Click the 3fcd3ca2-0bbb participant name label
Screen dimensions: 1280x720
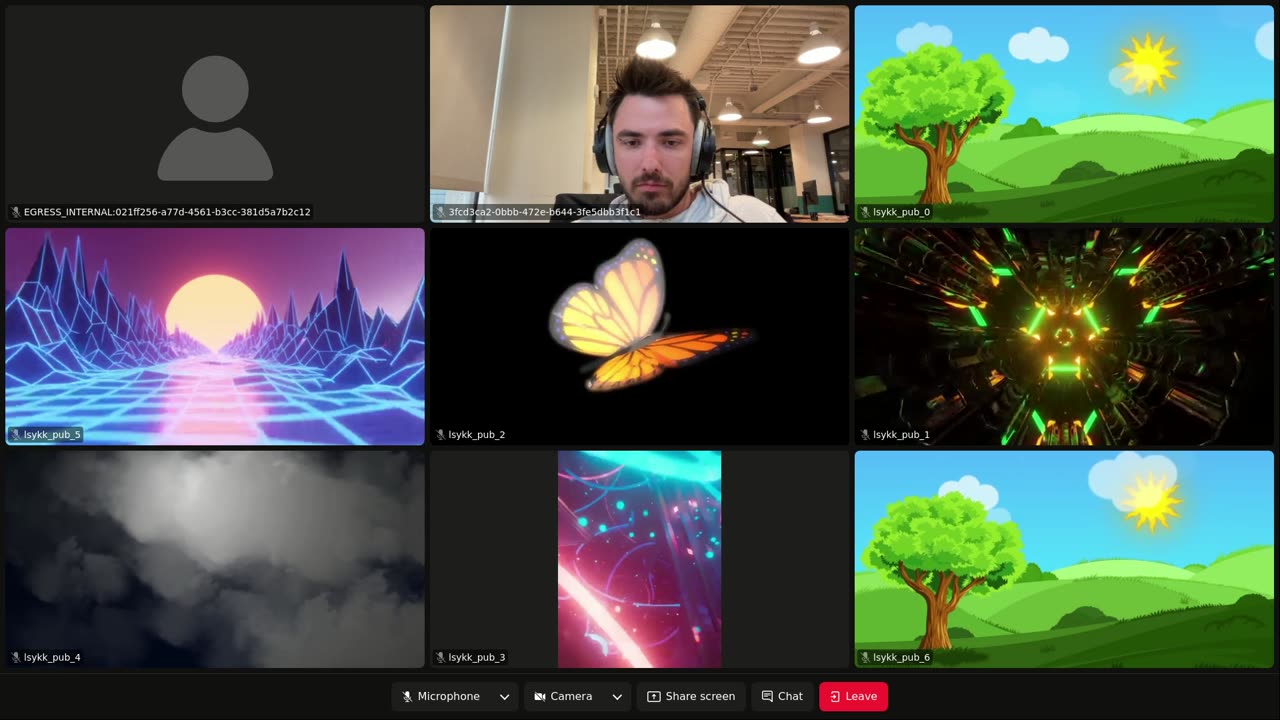545,212
